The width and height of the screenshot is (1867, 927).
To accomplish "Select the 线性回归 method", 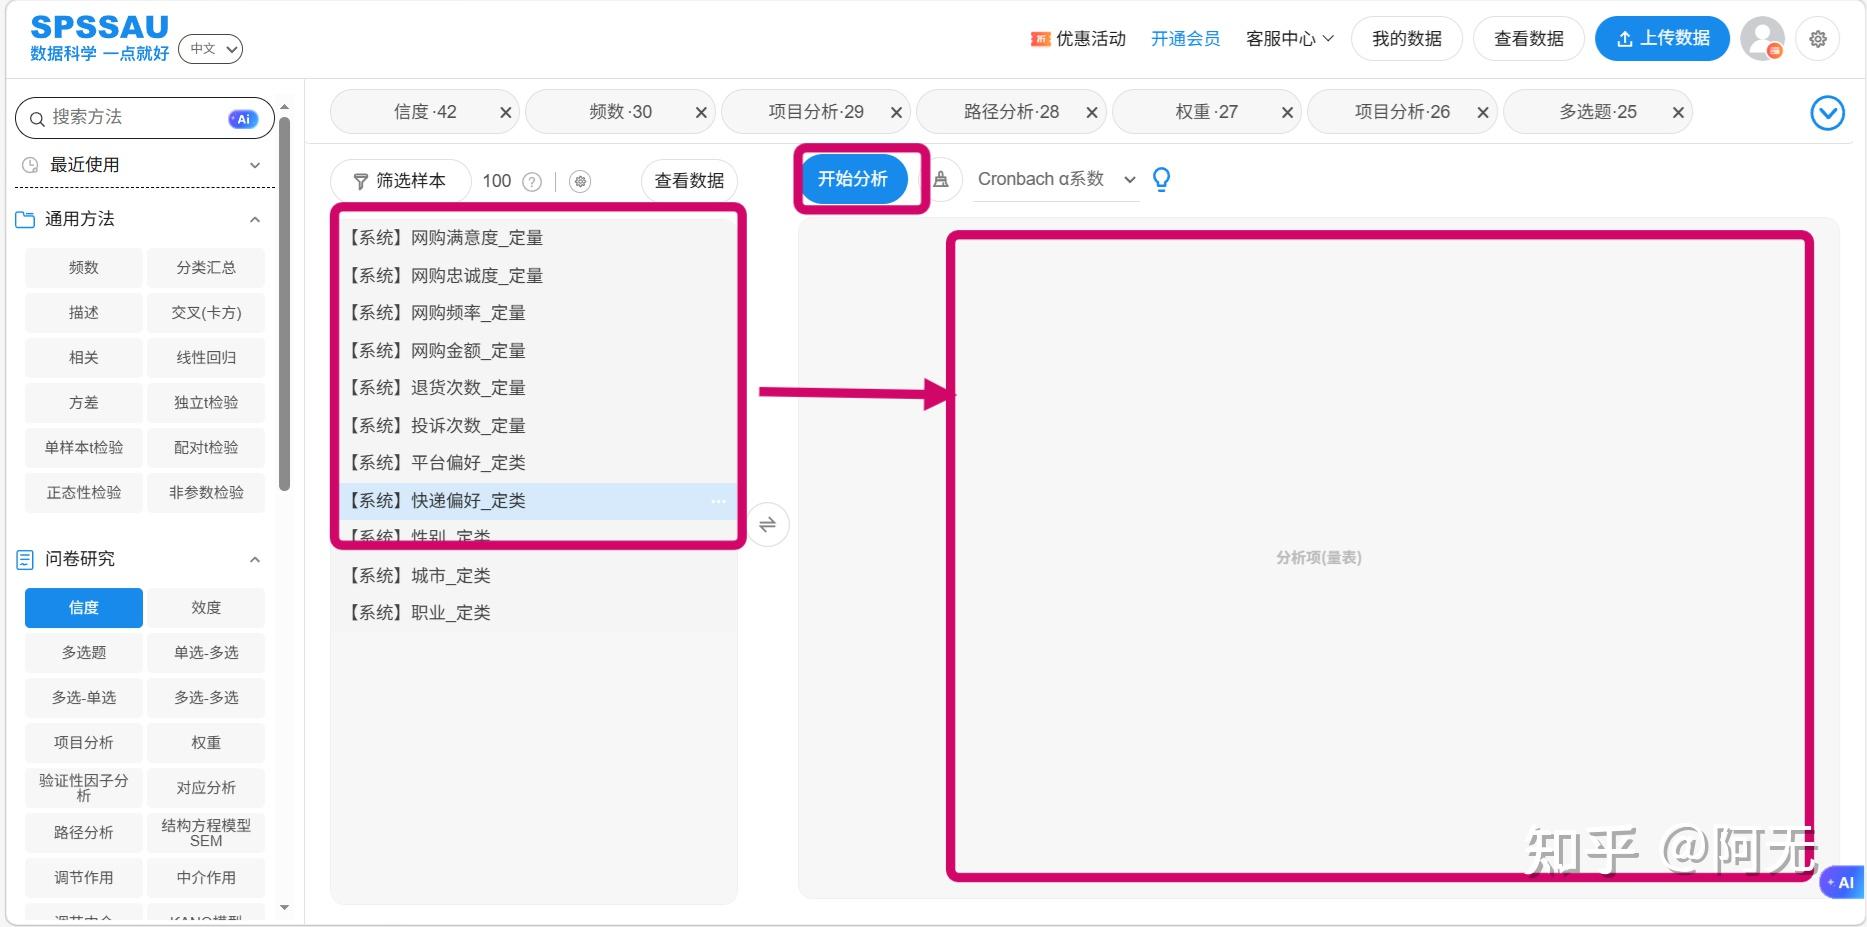I will click(206, 358).
